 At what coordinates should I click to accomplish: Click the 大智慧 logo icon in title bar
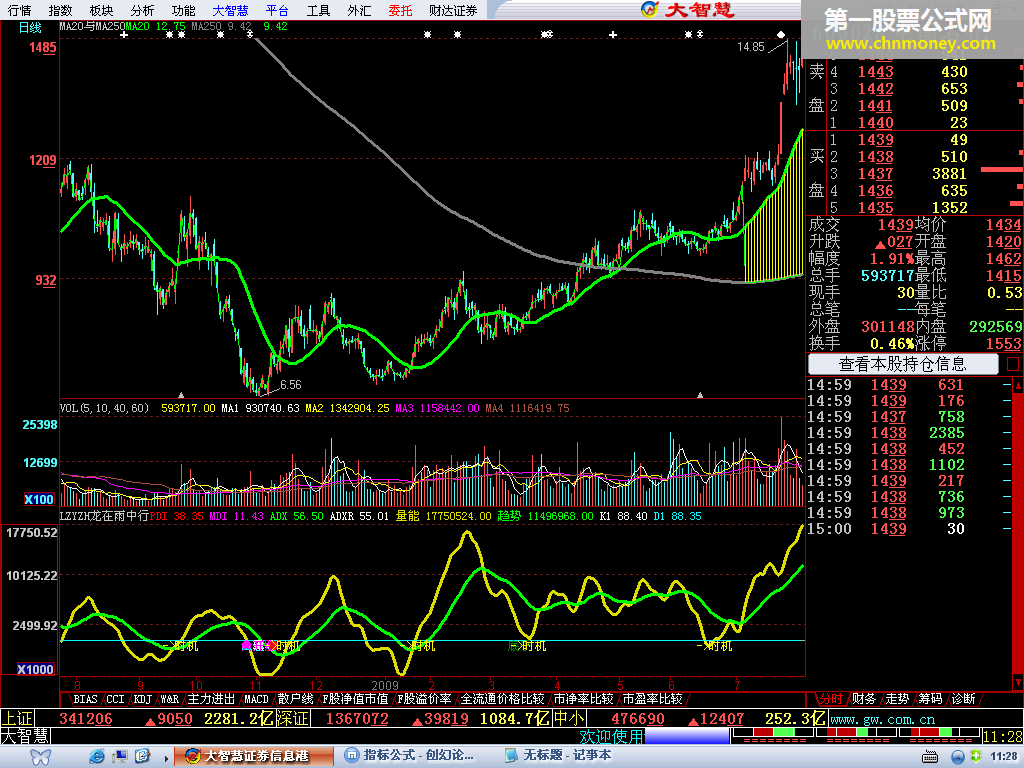pyautogui.click(x=650, y=9)
